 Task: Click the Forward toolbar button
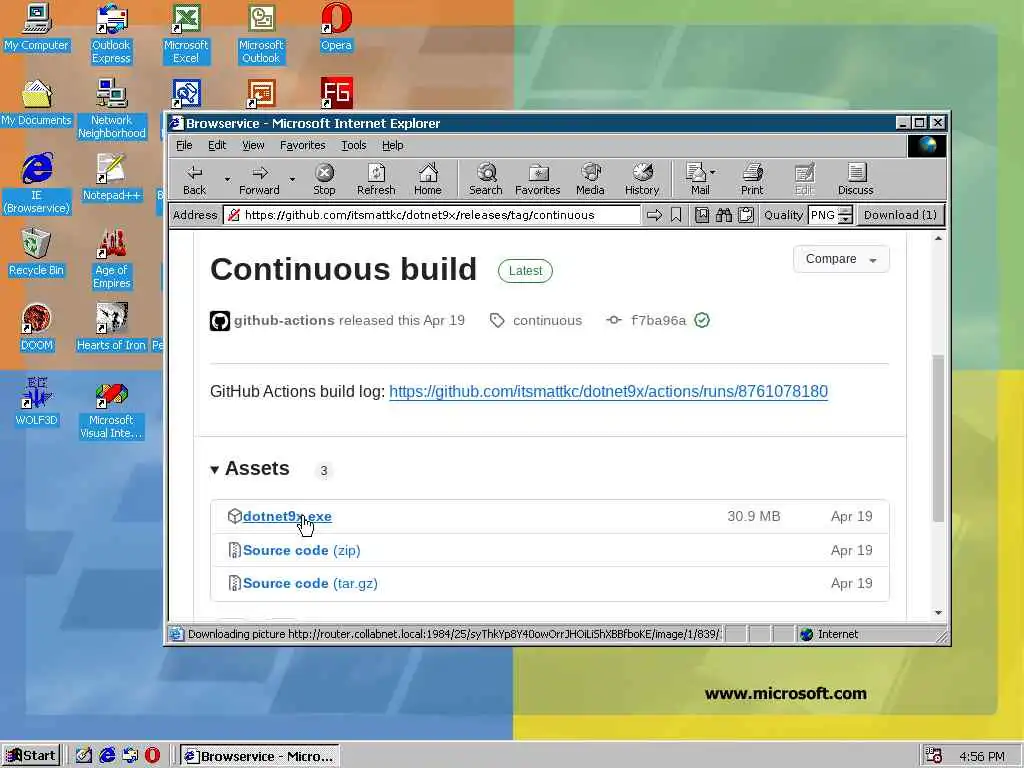[x=259, y=180]
